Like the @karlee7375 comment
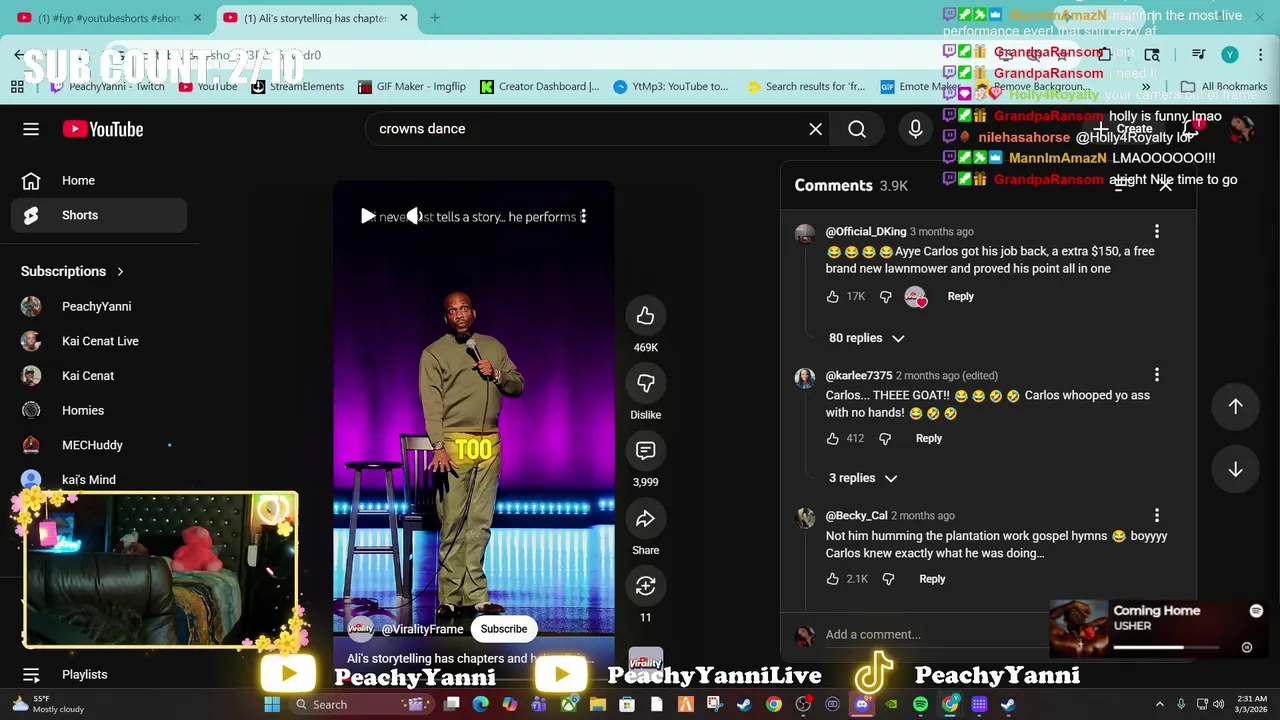Image resolution: width=1280 pixels, height=720 pixels. point(833,439)
